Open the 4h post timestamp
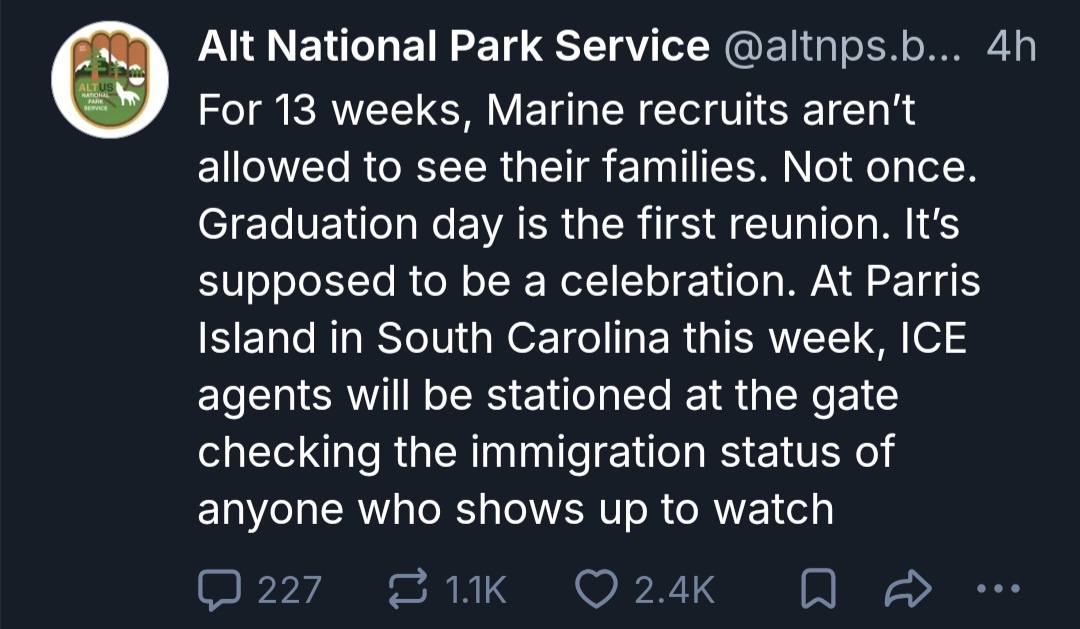1080x629 pixels. pyautogui.click(x=1010, y=47)
